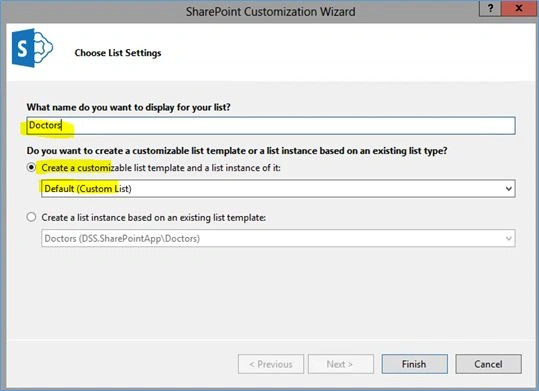
Task: Close the SharePoint Customization Wizard
Action: point(519,8)
